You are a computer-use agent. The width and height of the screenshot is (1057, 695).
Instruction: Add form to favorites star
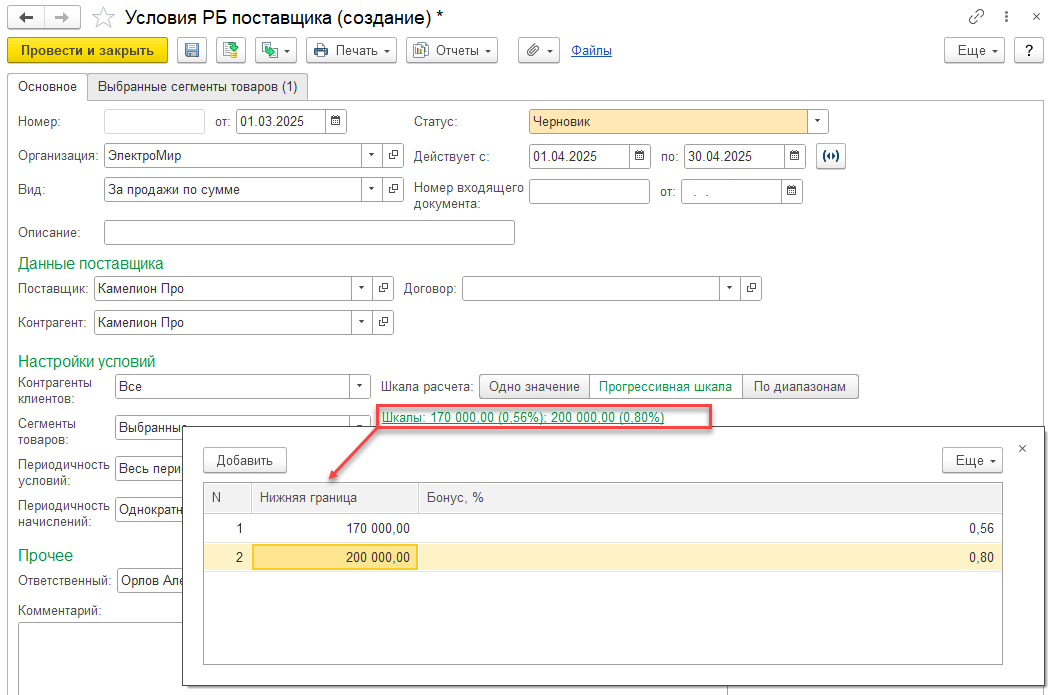click(103, 17)
